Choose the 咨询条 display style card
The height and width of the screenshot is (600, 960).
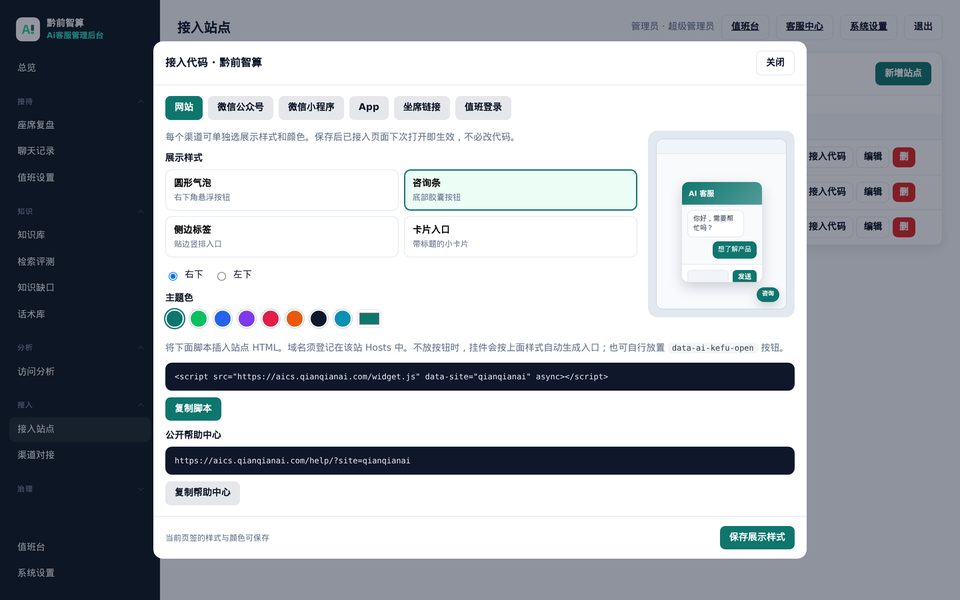[x=520, y=190]
